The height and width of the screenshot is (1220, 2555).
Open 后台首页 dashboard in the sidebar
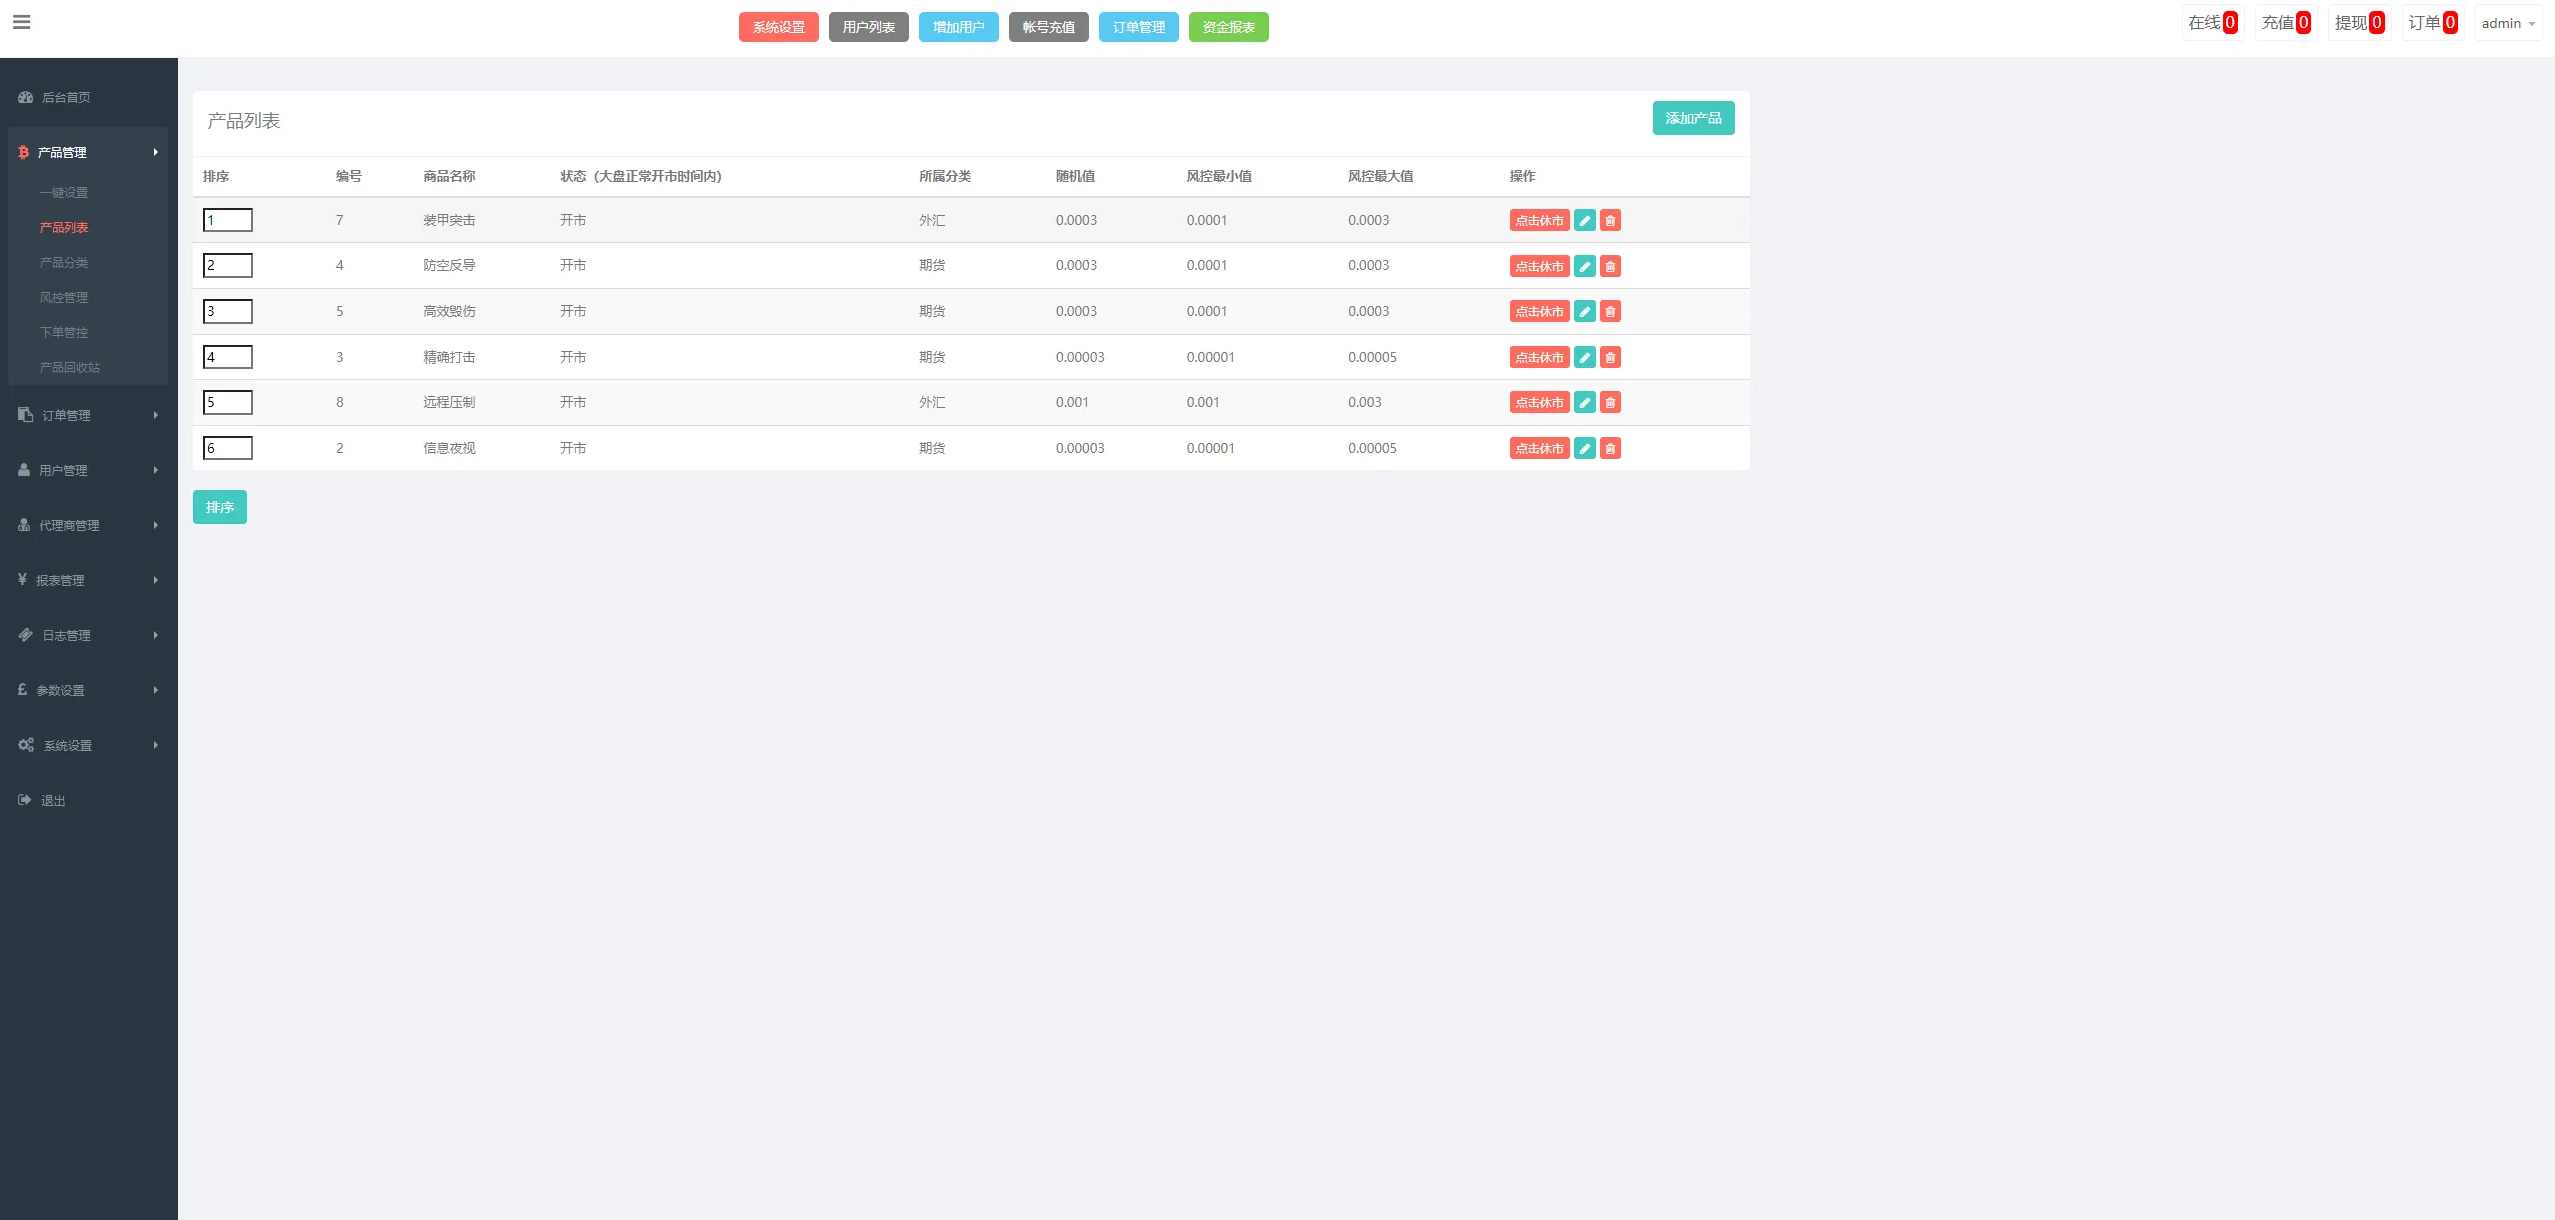(66, 97)
